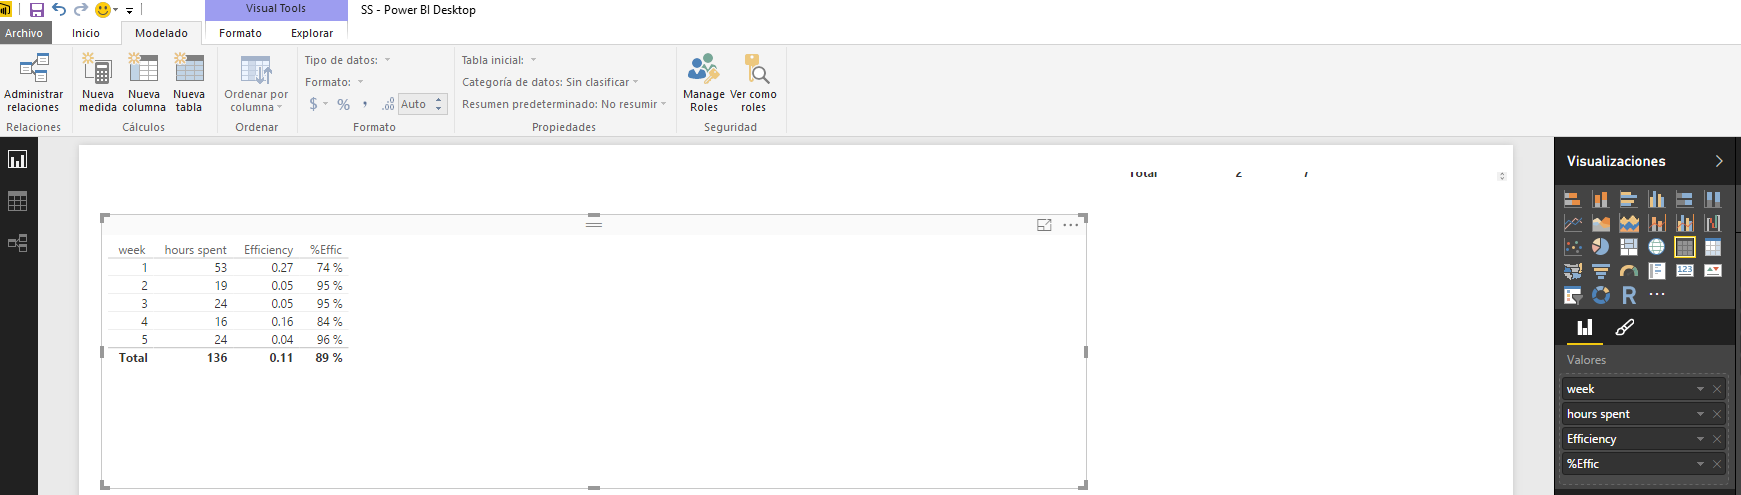The image size is (1741, 495).
Task: Select the matrix visualization
Action: tap(1713, 247)
